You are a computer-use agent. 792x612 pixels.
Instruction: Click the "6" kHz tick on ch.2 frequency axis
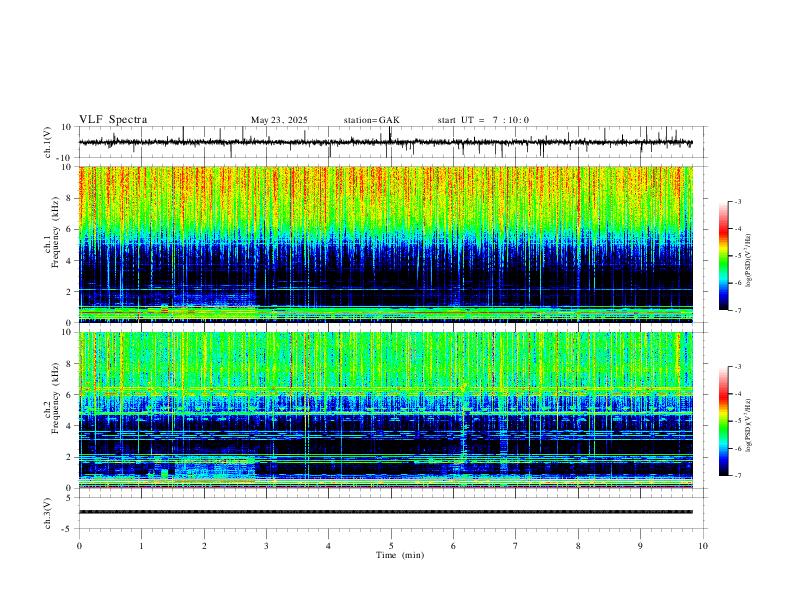click(69, 395)
